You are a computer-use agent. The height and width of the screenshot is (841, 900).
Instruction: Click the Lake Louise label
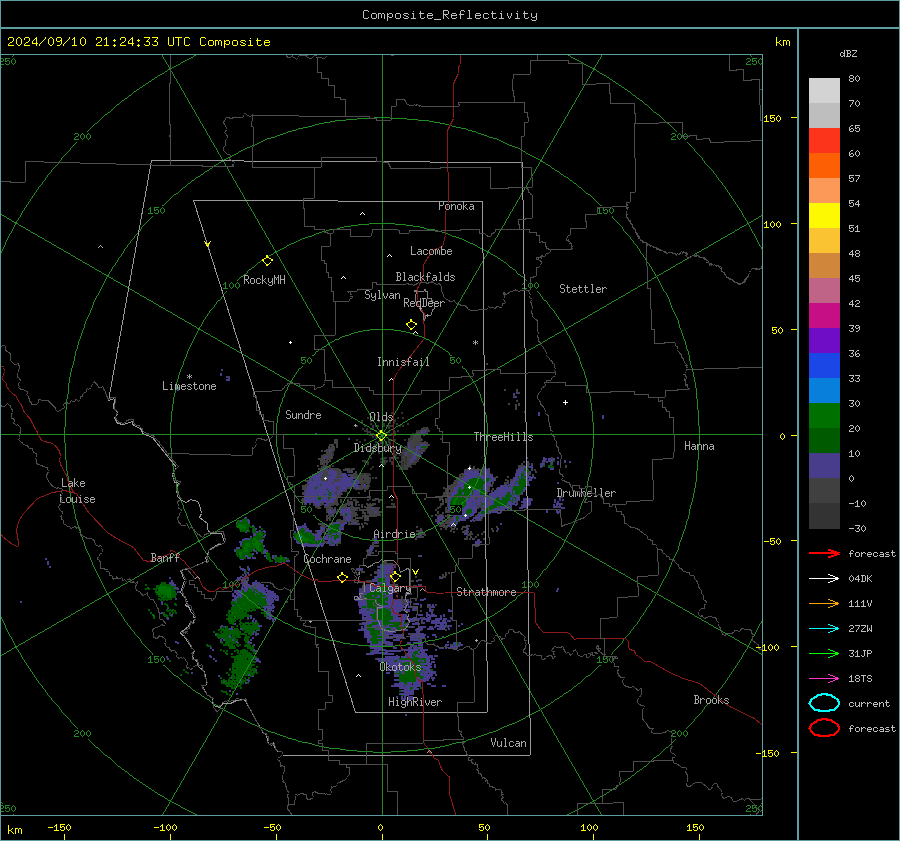(78, 491)
